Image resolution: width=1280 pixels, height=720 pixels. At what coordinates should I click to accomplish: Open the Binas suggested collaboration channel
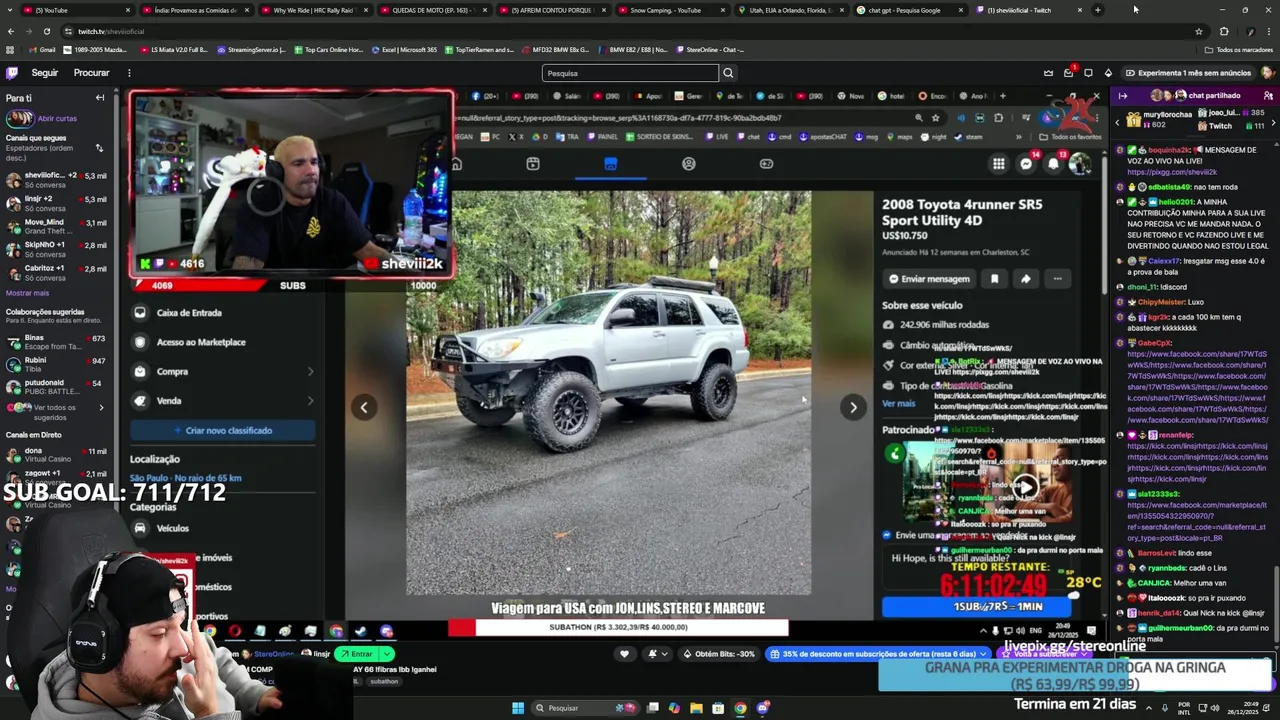pos(57,342)
